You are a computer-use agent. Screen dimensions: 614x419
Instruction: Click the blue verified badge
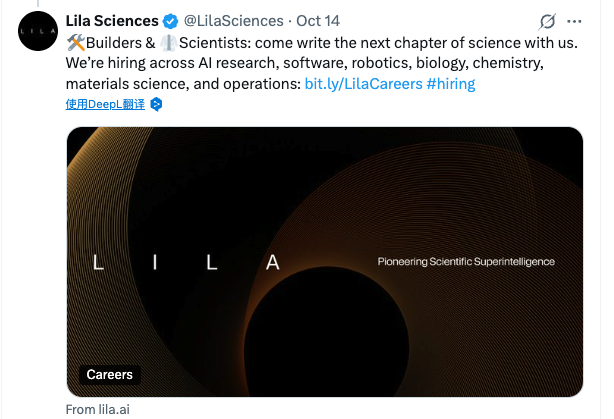(x=171, y=21)
